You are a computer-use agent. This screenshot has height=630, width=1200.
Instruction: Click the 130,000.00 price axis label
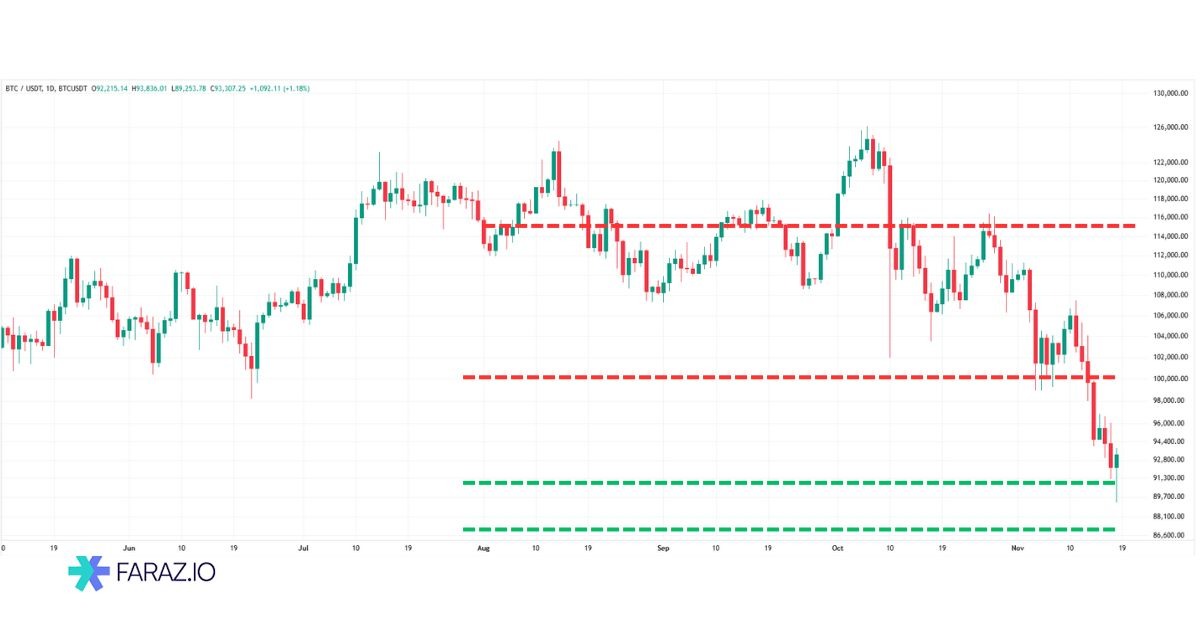pyautogui.click(x=1170, y=94)
